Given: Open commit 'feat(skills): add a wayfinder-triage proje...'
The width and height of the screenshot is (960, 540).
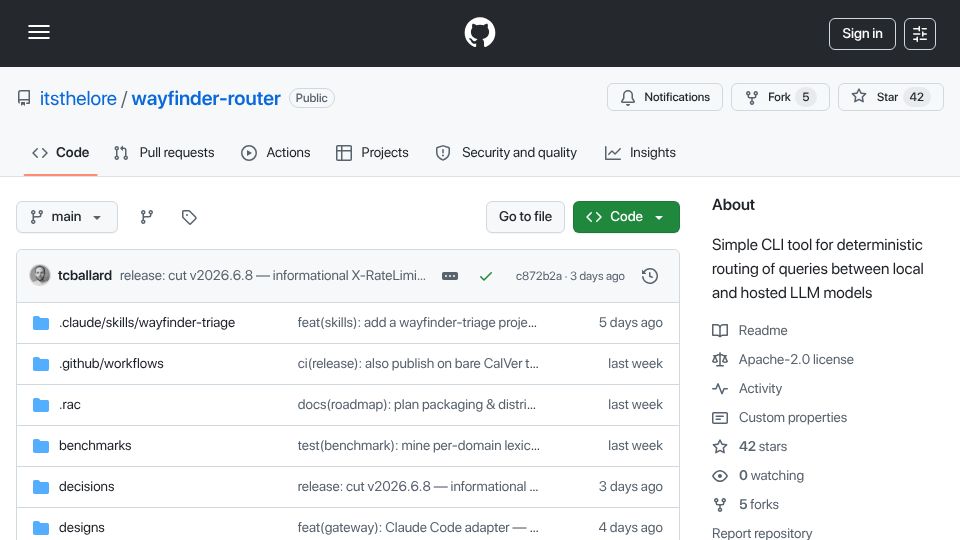Looking at the screenshot, I should coord(417,323).
